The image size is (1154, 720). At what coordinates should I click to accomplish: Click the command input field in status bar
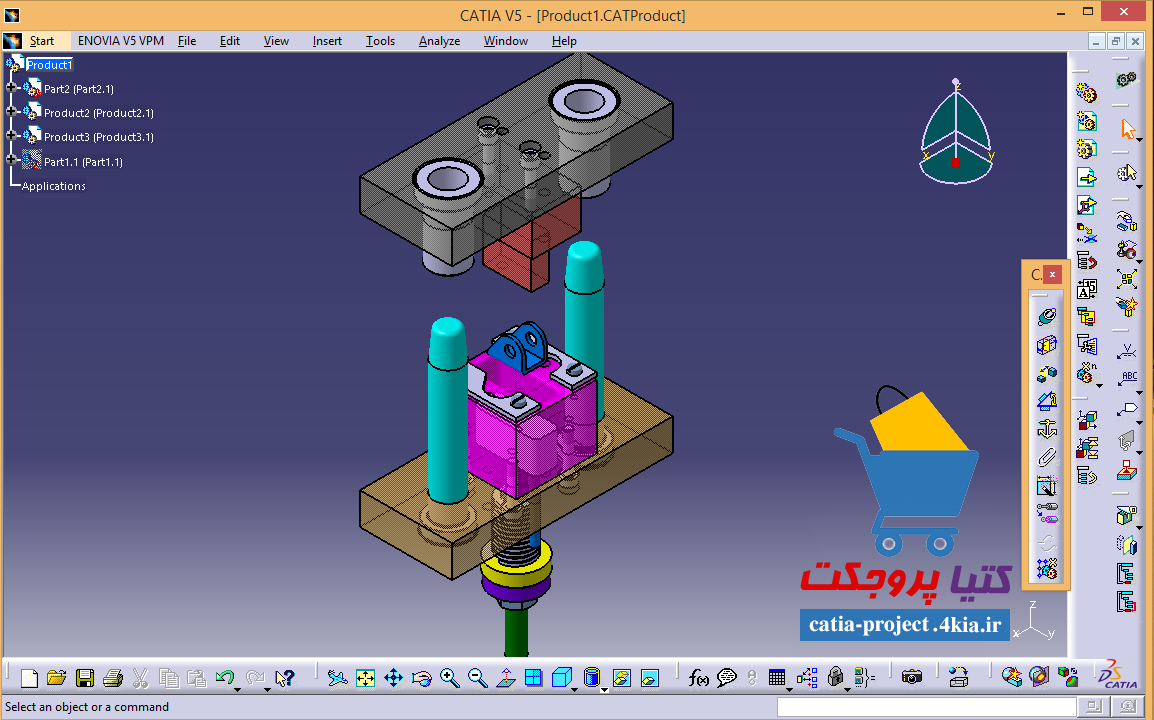(x=927, y=707)
